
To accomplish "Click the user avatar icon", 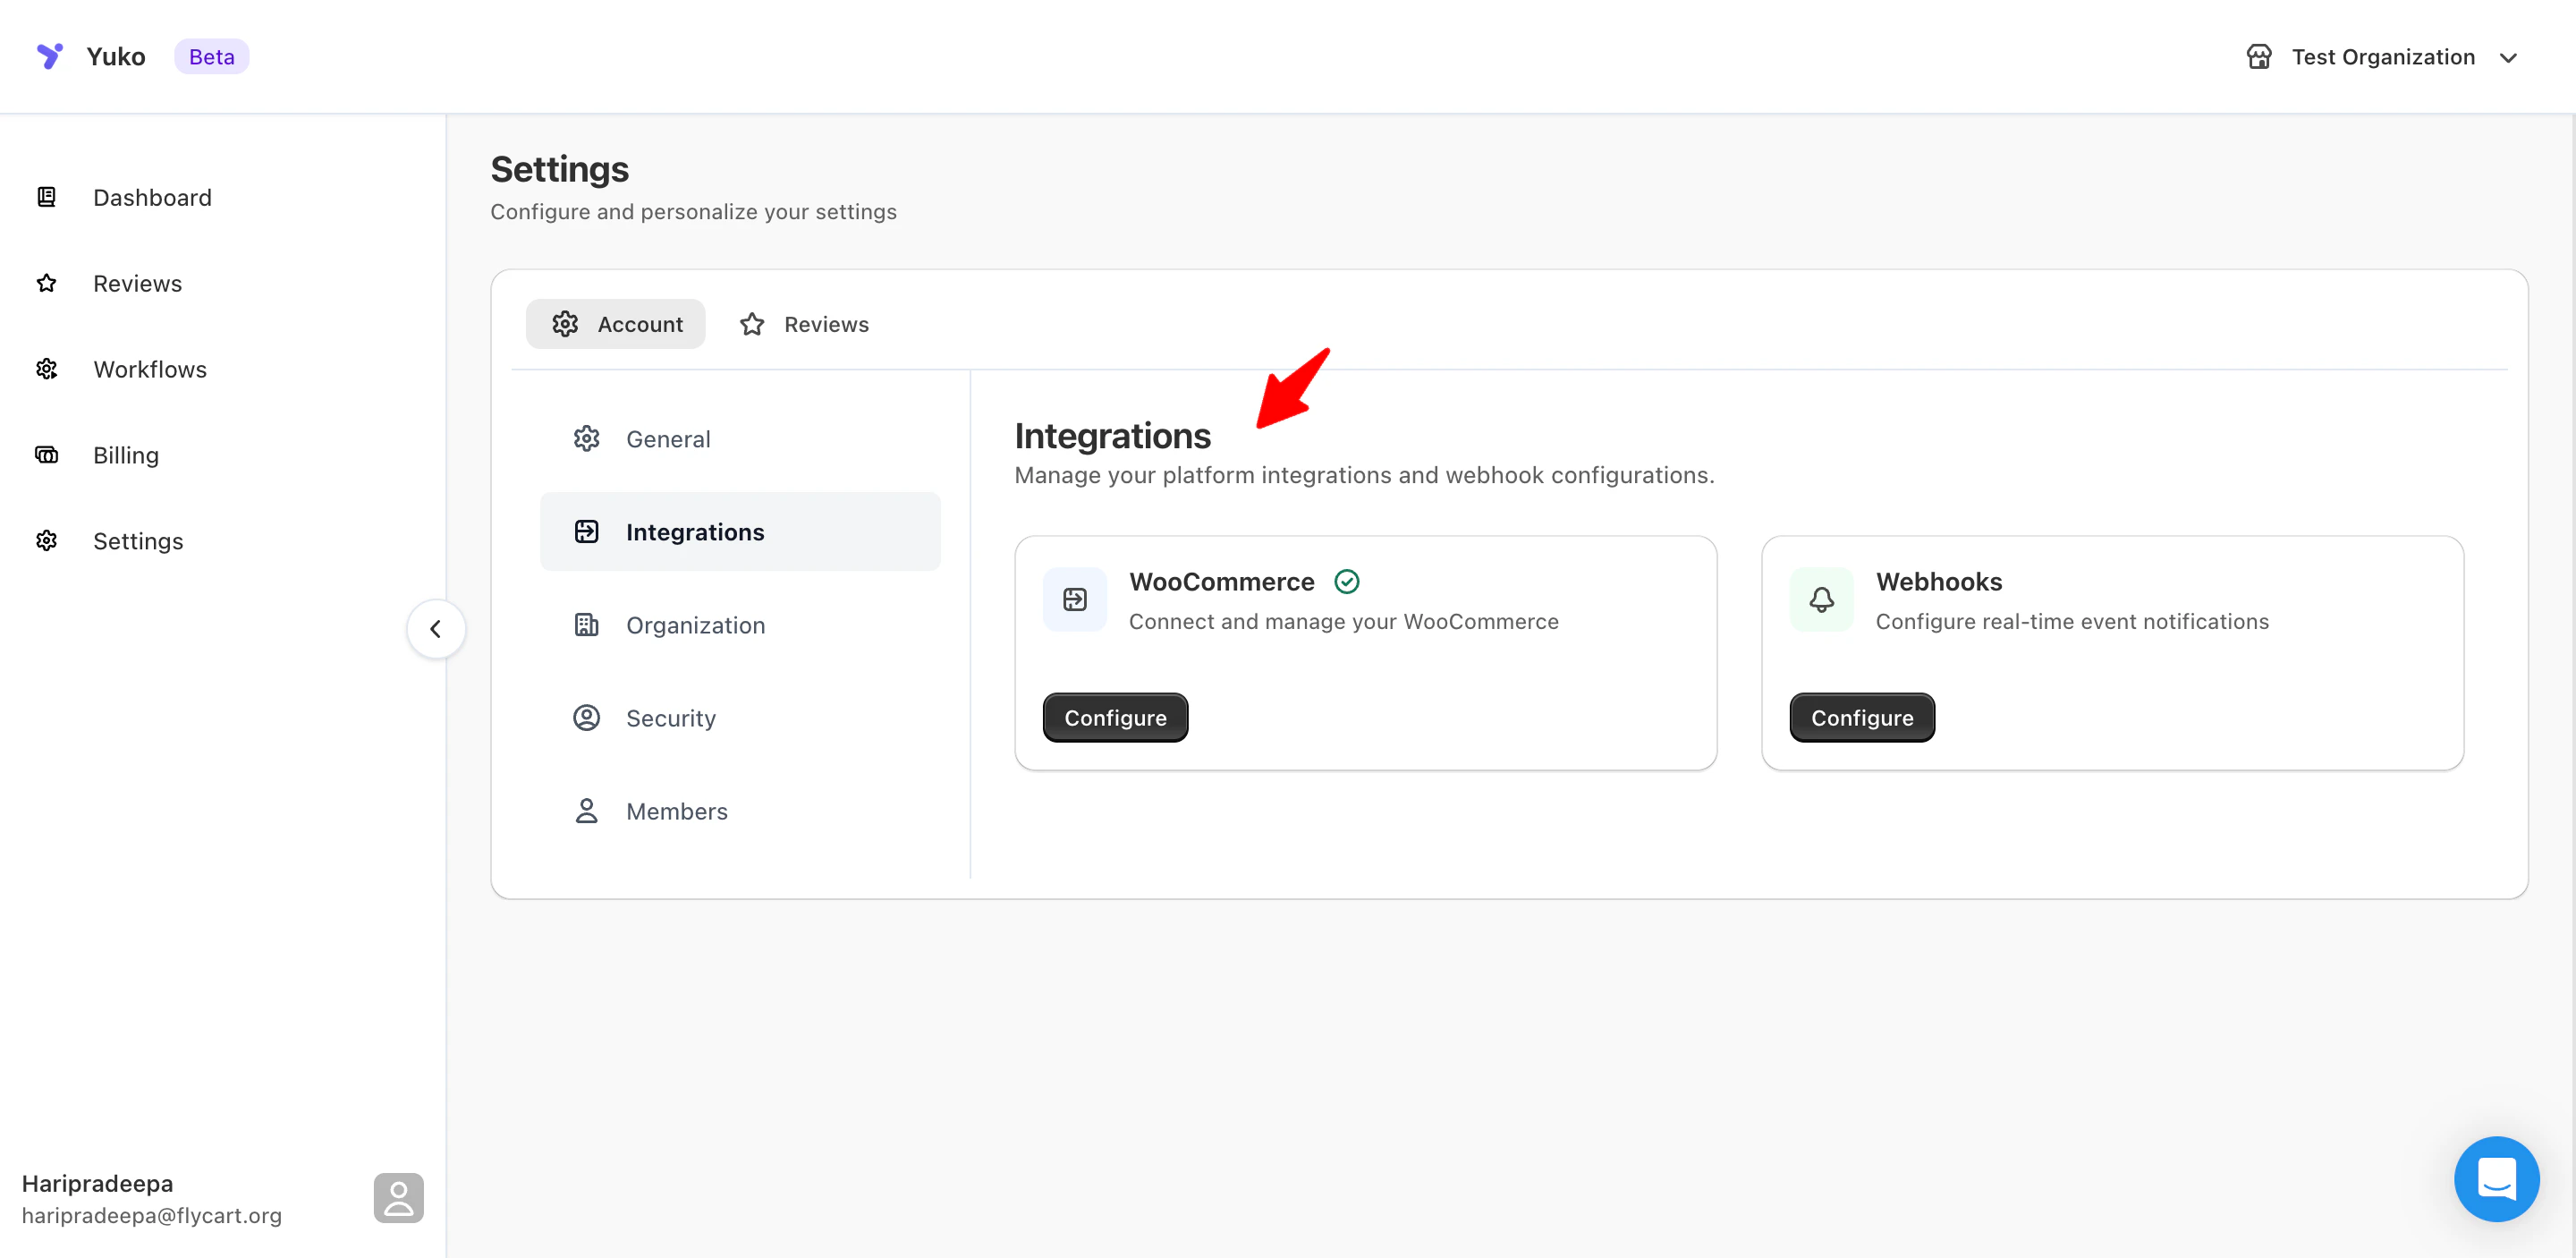I will 398,1197.
